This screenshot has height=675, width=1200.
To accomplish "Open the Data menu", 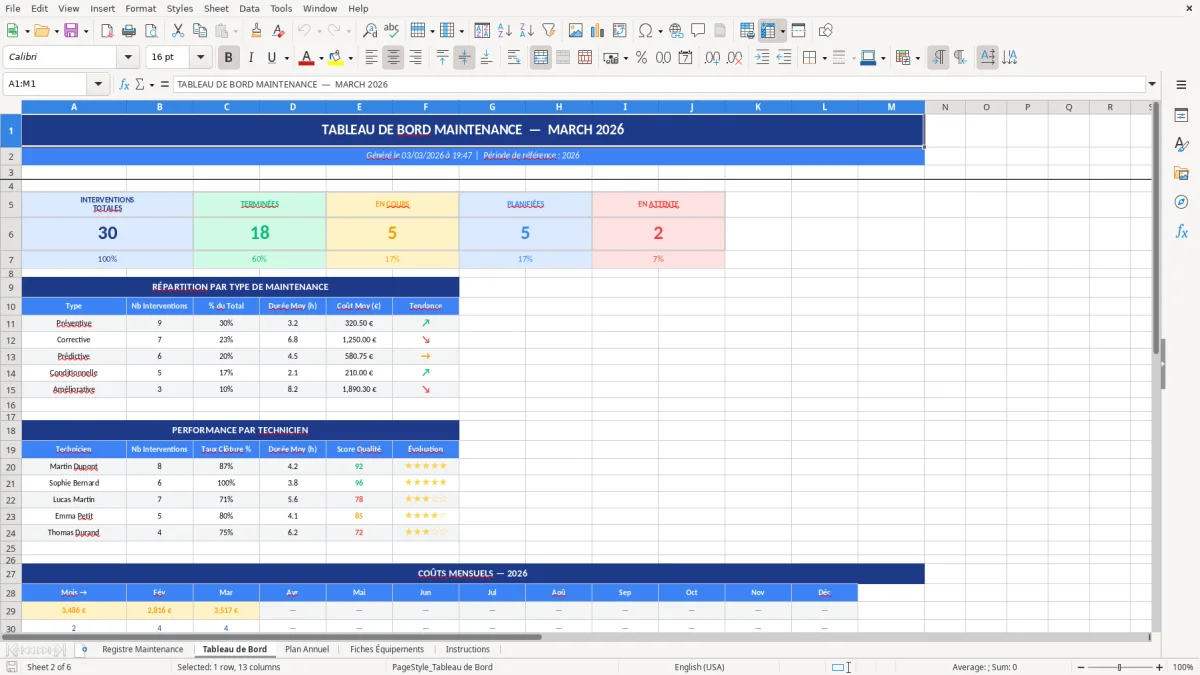I will pos(248,8).
